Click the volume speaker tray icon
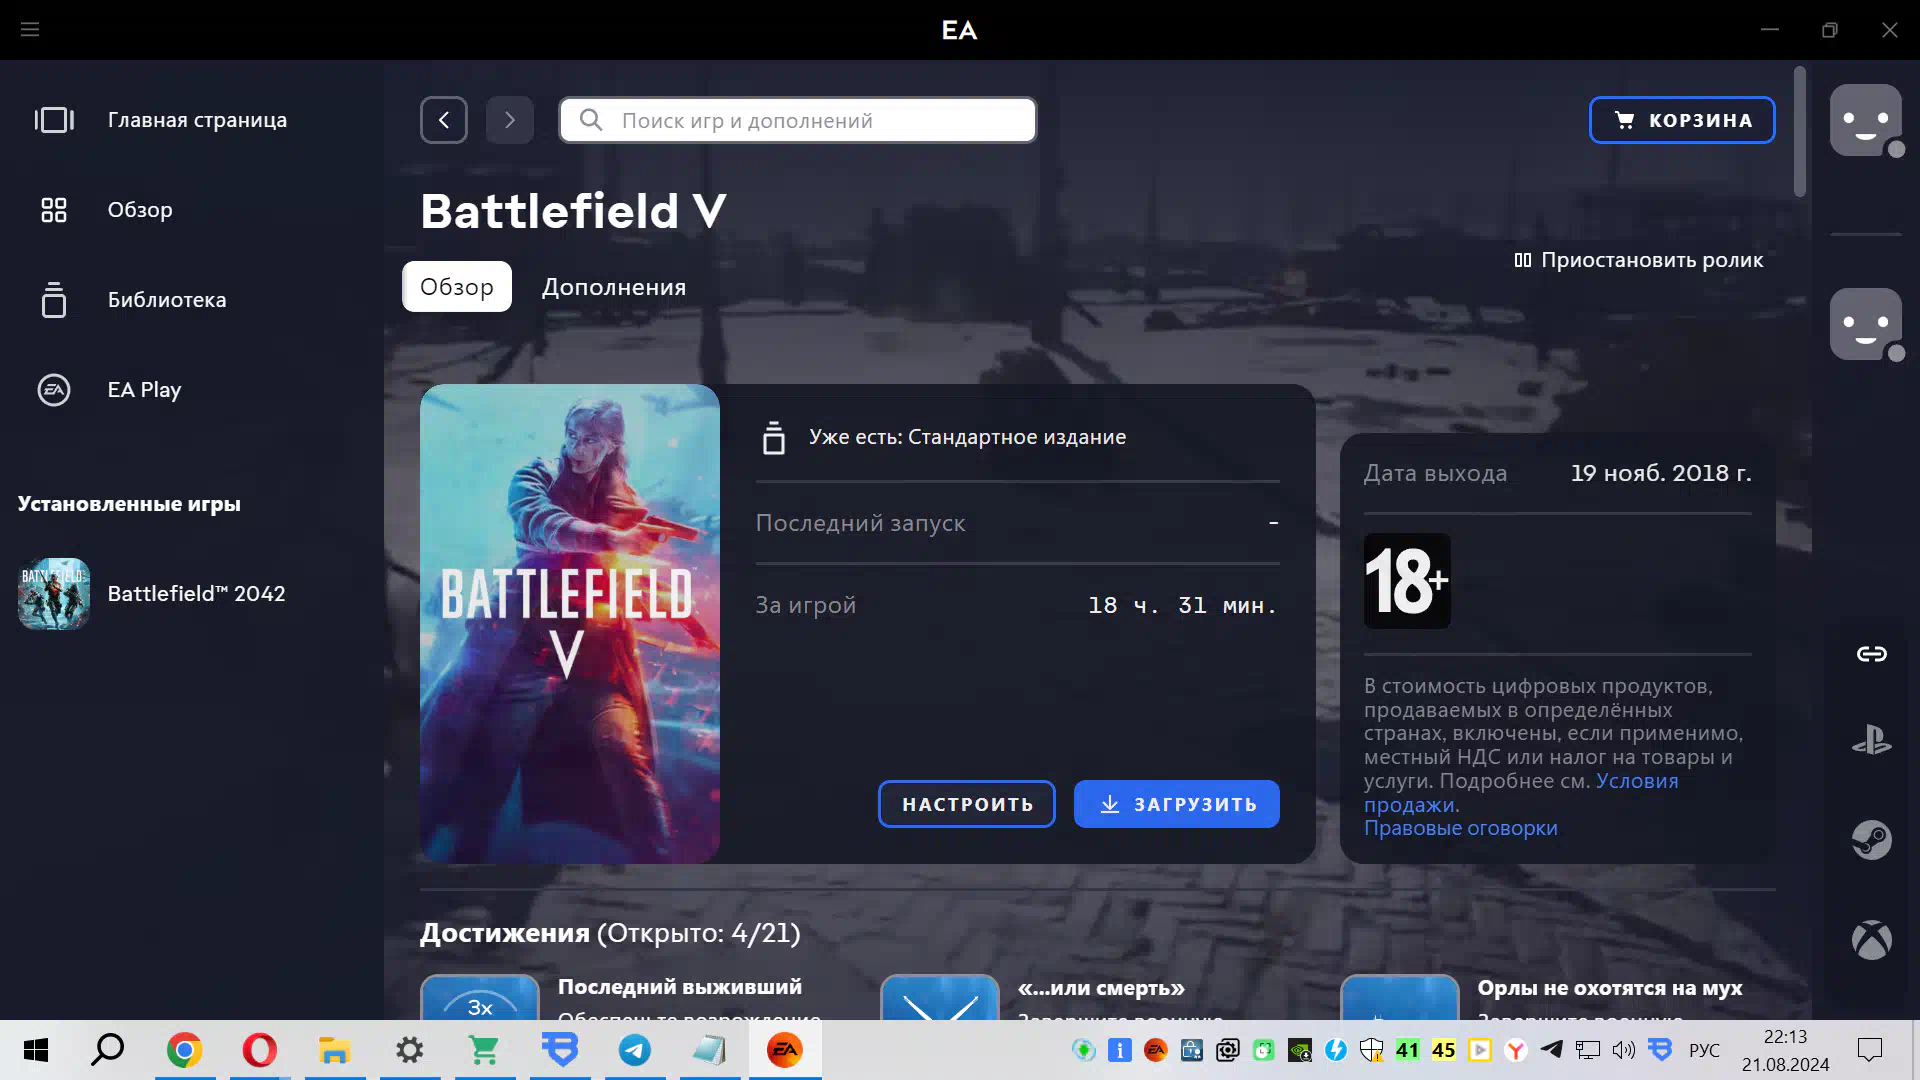Image resolution: width=1920 pixels, height=1080 pixels. point(1624,1050)
